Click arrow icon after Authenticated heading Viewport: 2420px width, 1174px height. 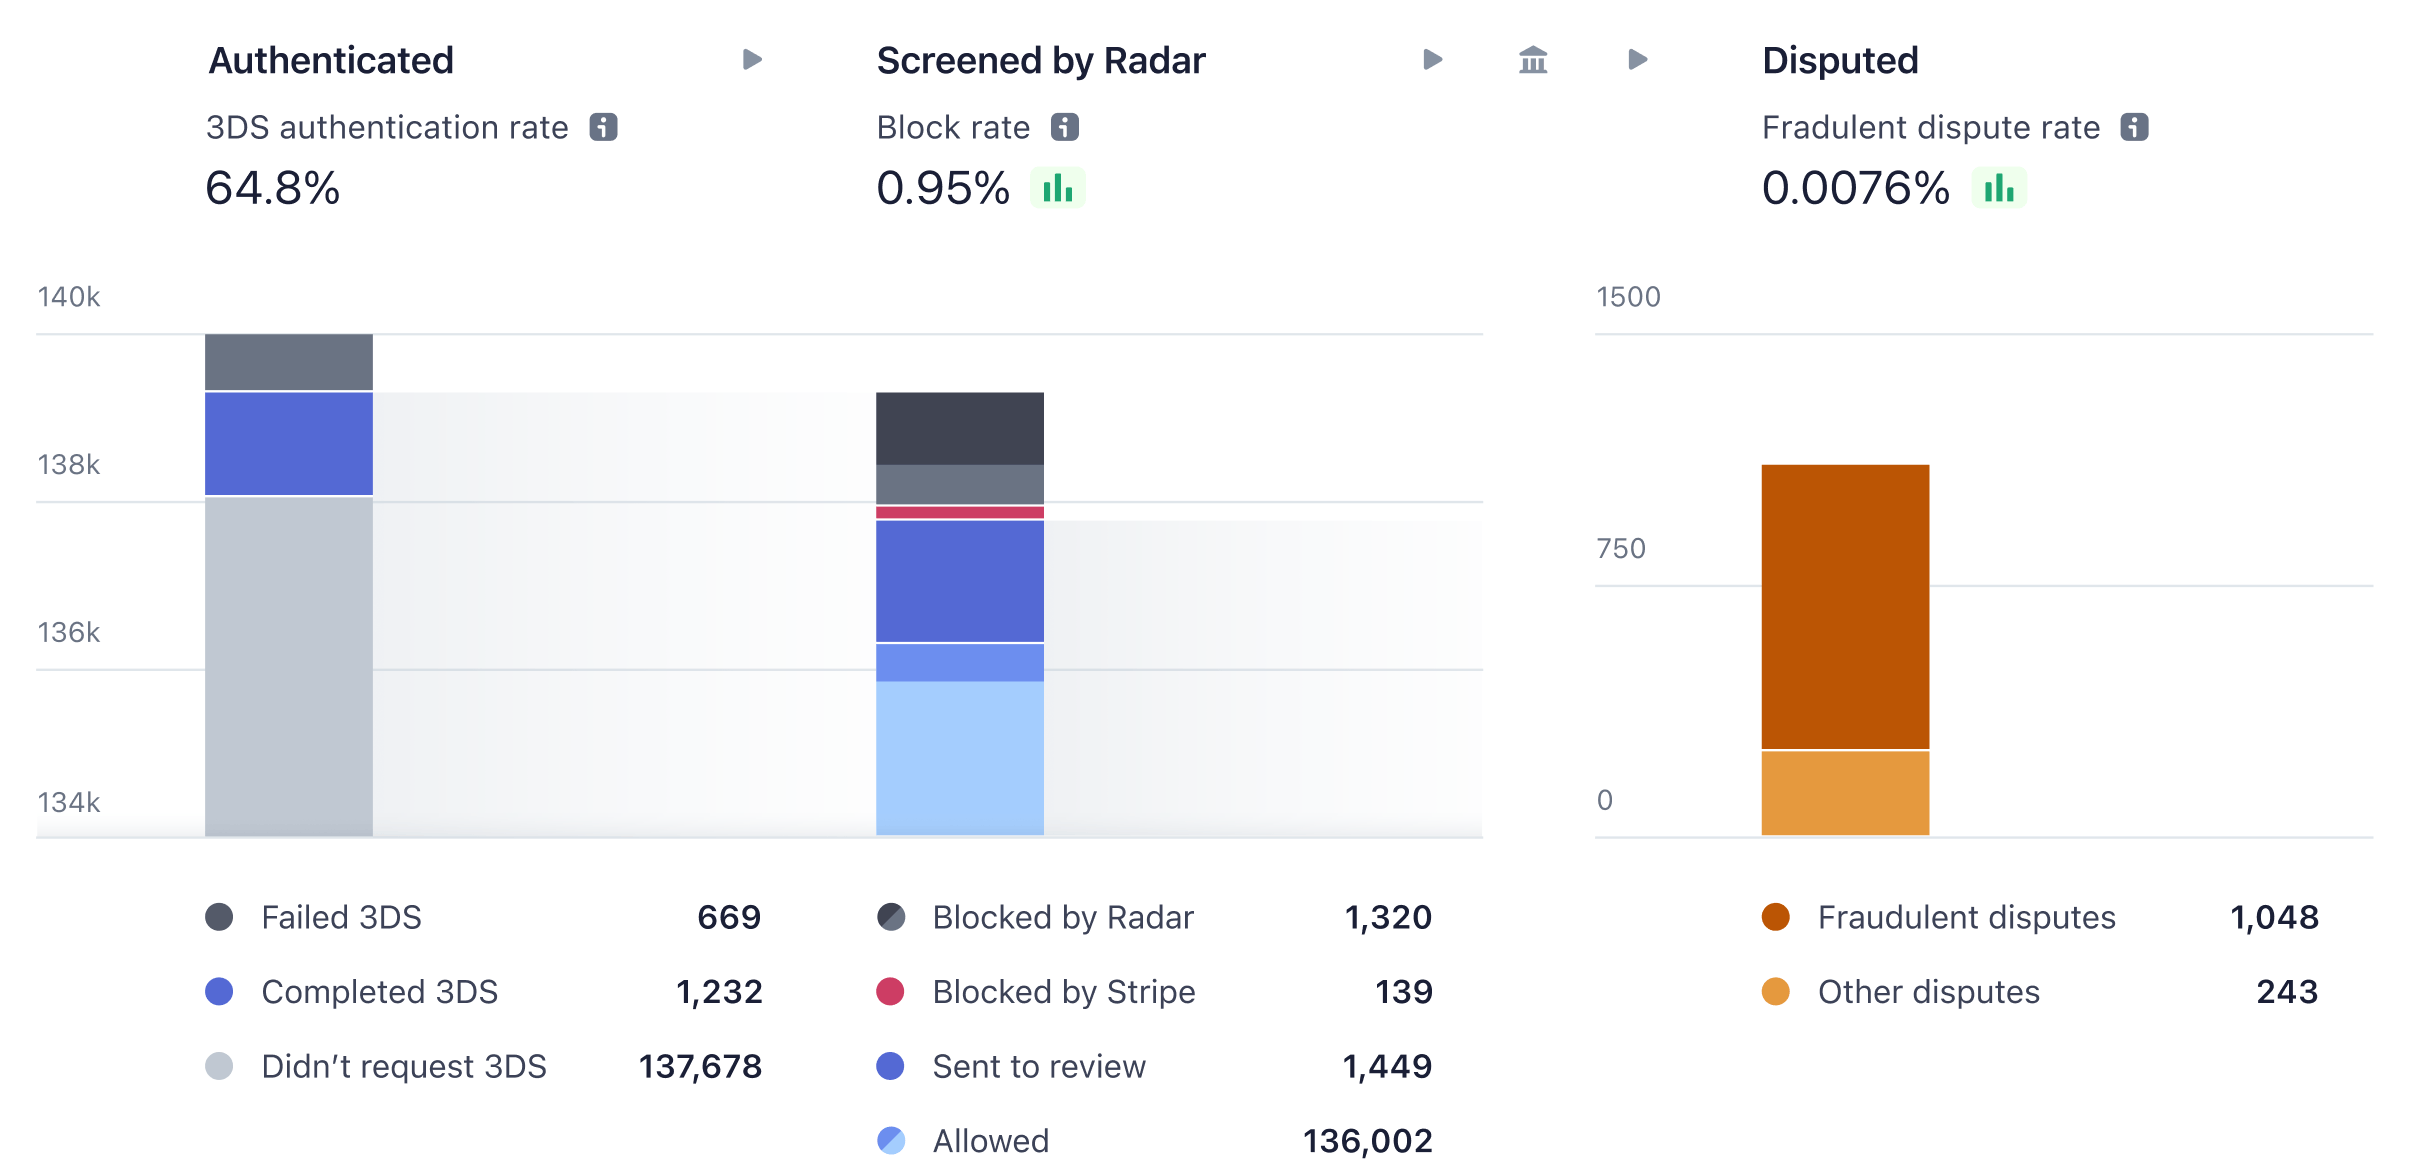[753, 60]
